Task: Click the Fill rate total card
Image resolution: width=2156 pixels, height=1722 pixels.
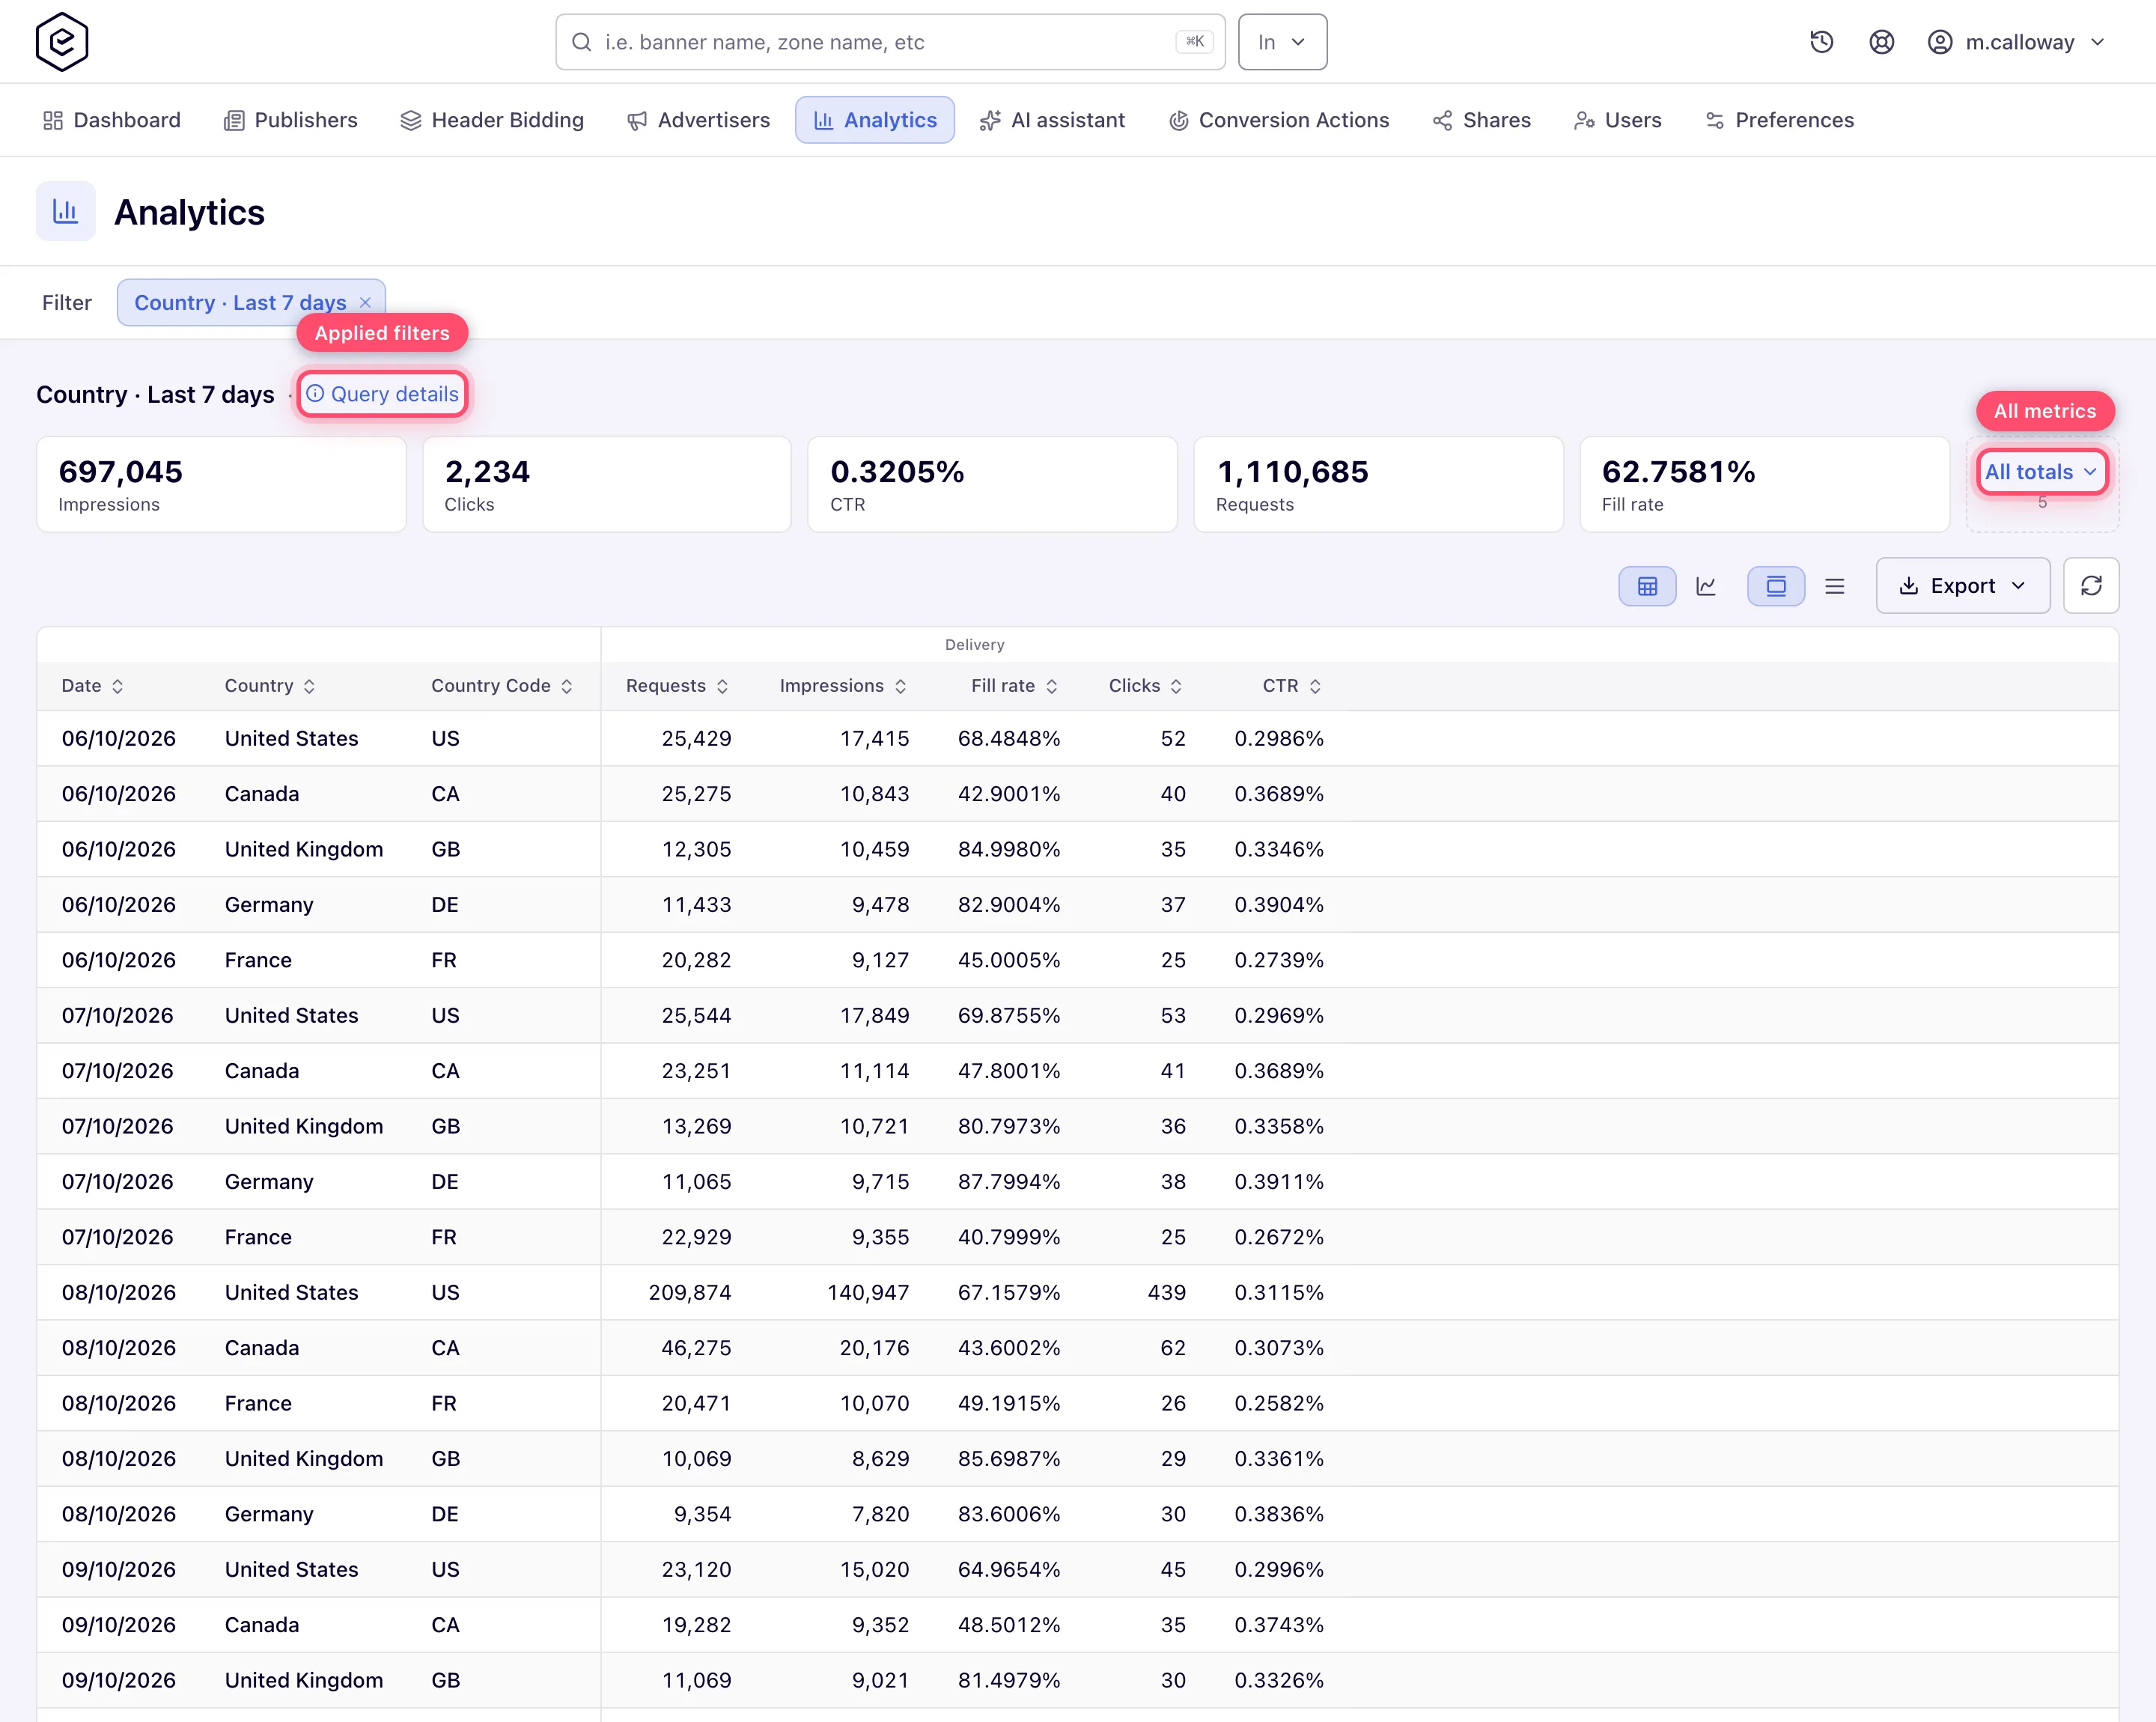Action: pyautogui.click(x=1764, y=484)
